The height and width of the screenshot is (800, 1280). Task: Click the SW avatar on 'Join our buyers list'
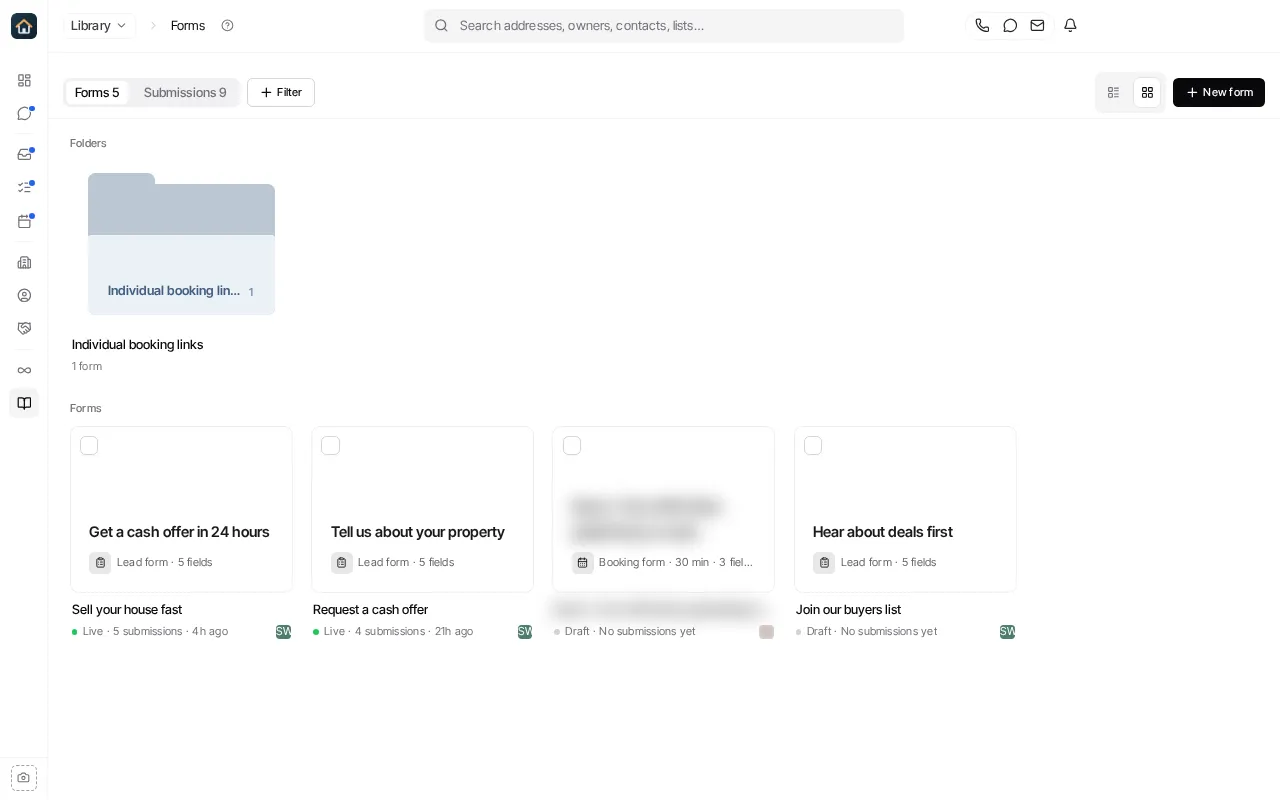coord(1008,631)
